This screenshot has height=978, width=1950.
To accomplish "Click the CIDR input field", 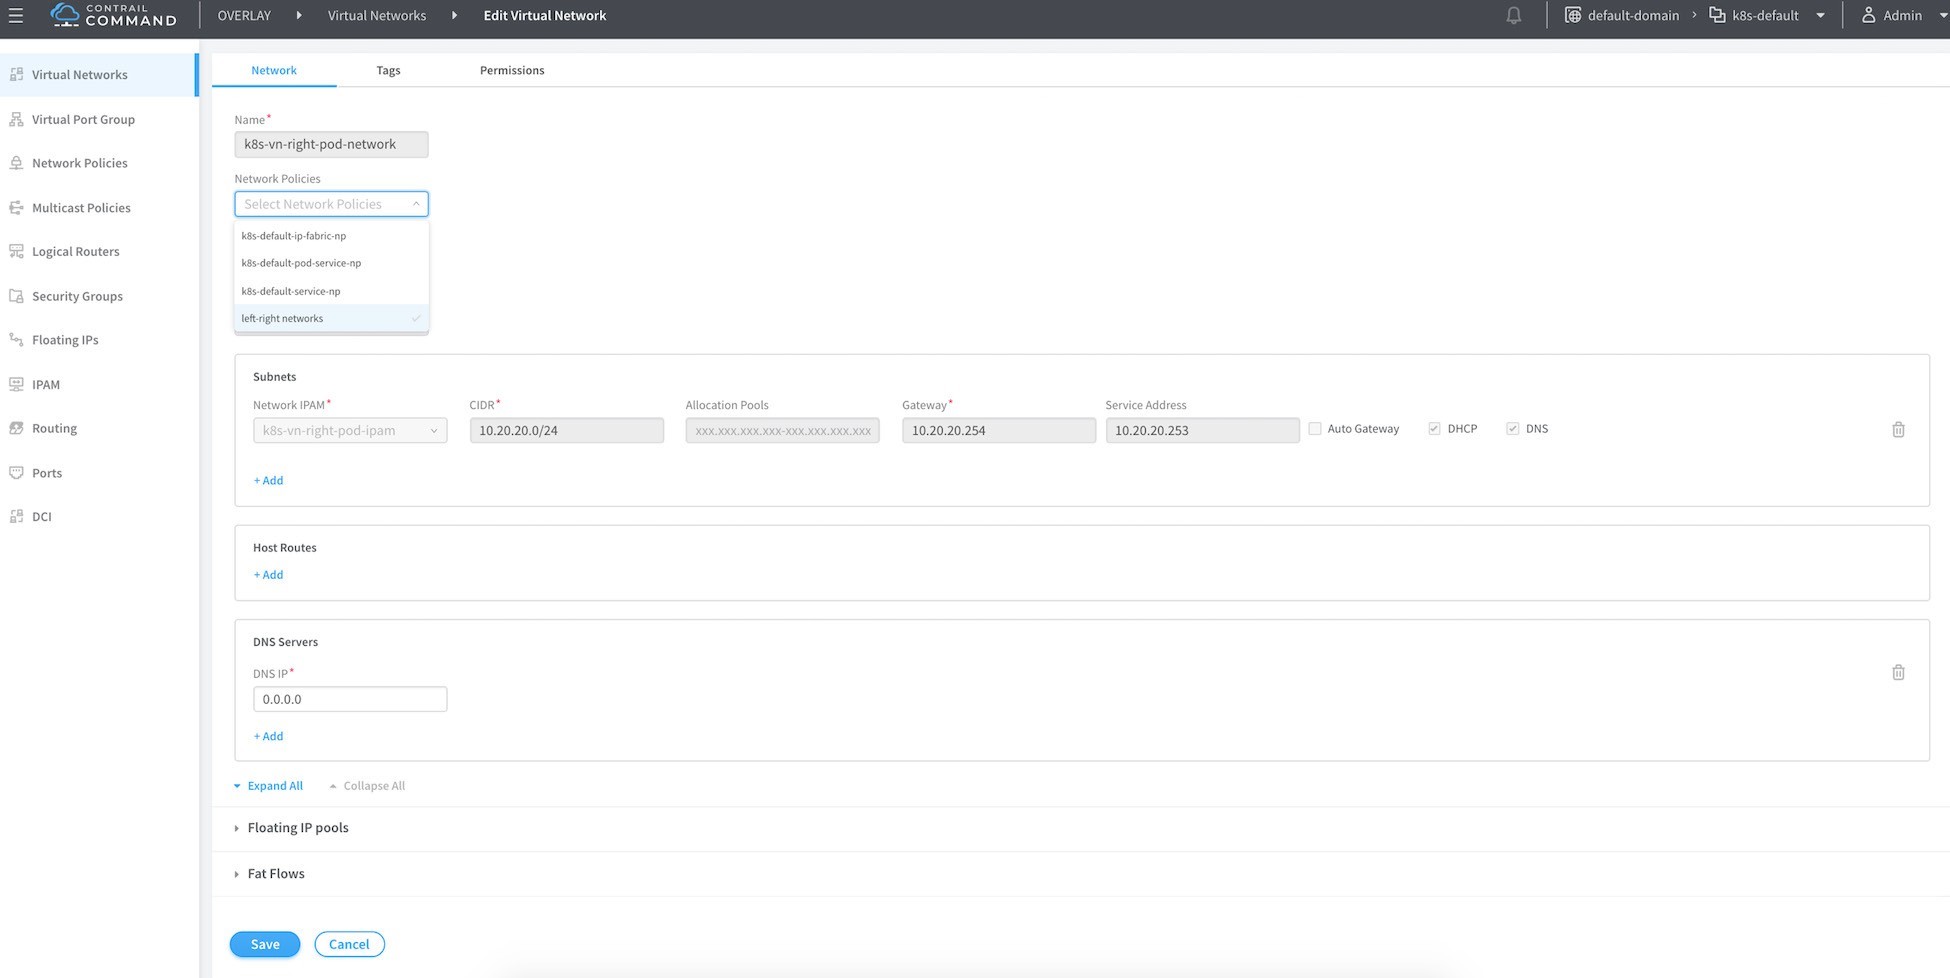I will click(567, 431).
